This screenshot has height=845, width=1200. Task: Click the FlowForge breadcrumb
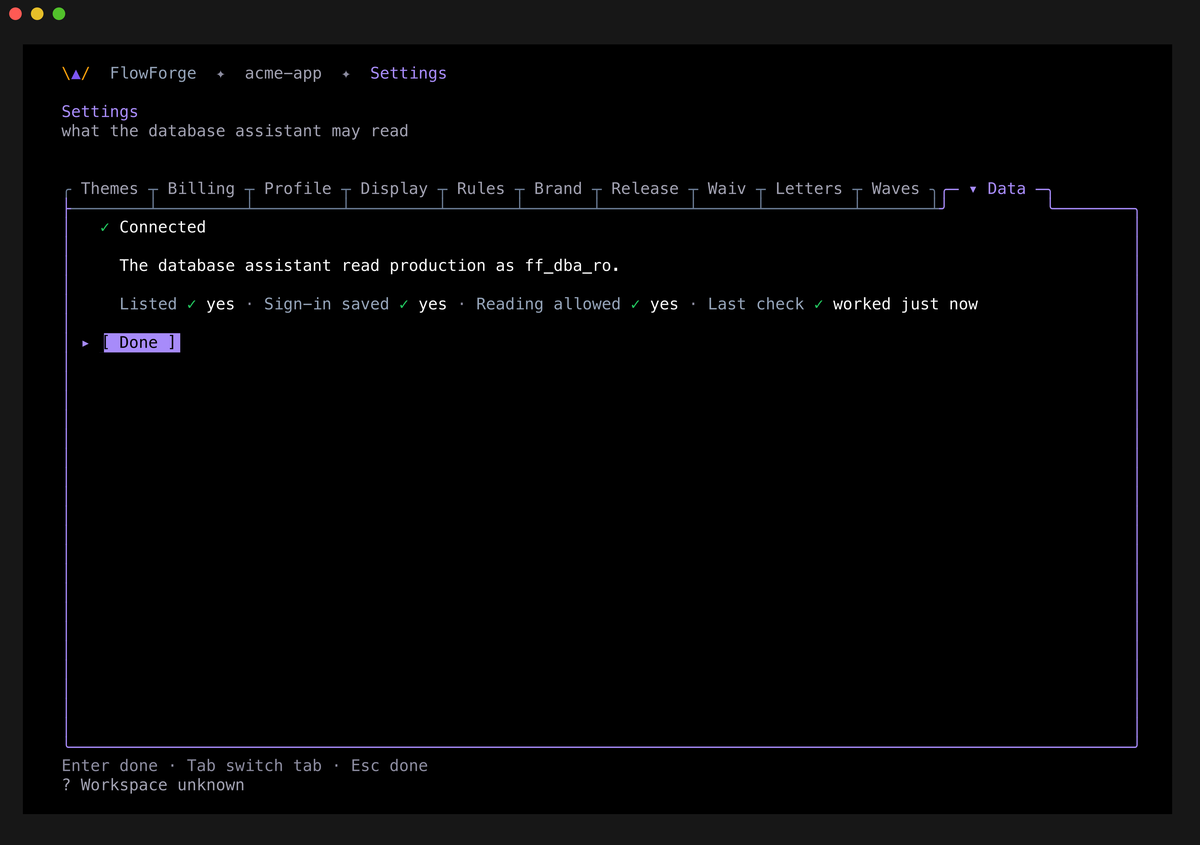(153, 73)
